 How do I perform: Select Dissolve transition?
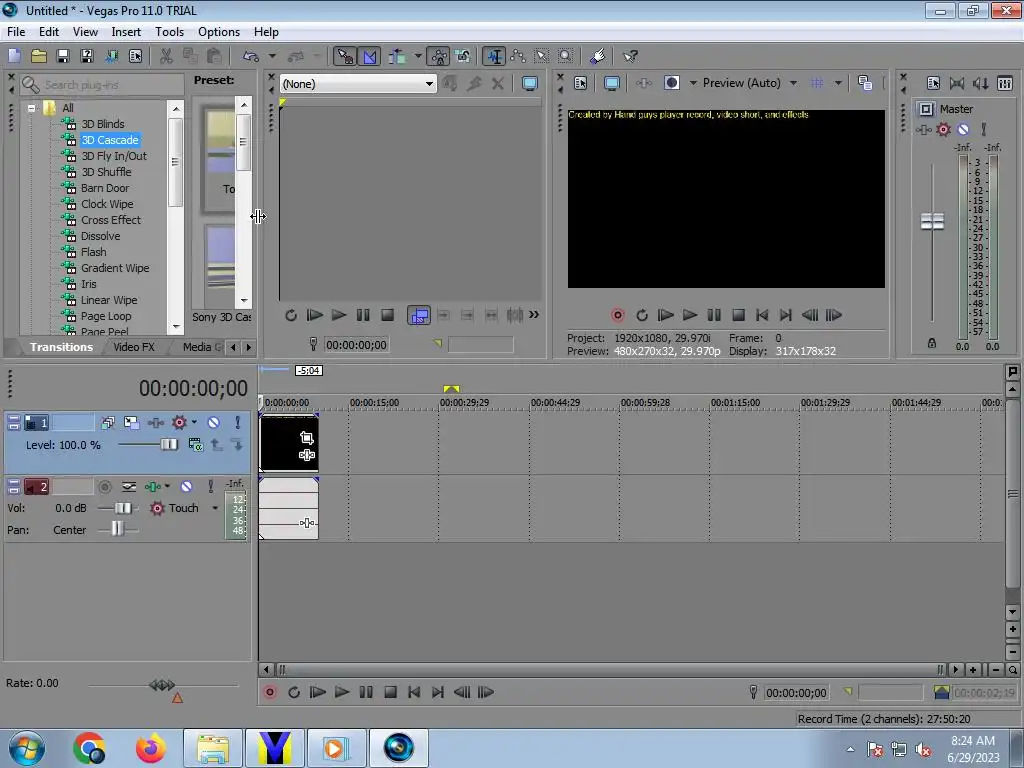pyautogui.click(x=100, y=236)
